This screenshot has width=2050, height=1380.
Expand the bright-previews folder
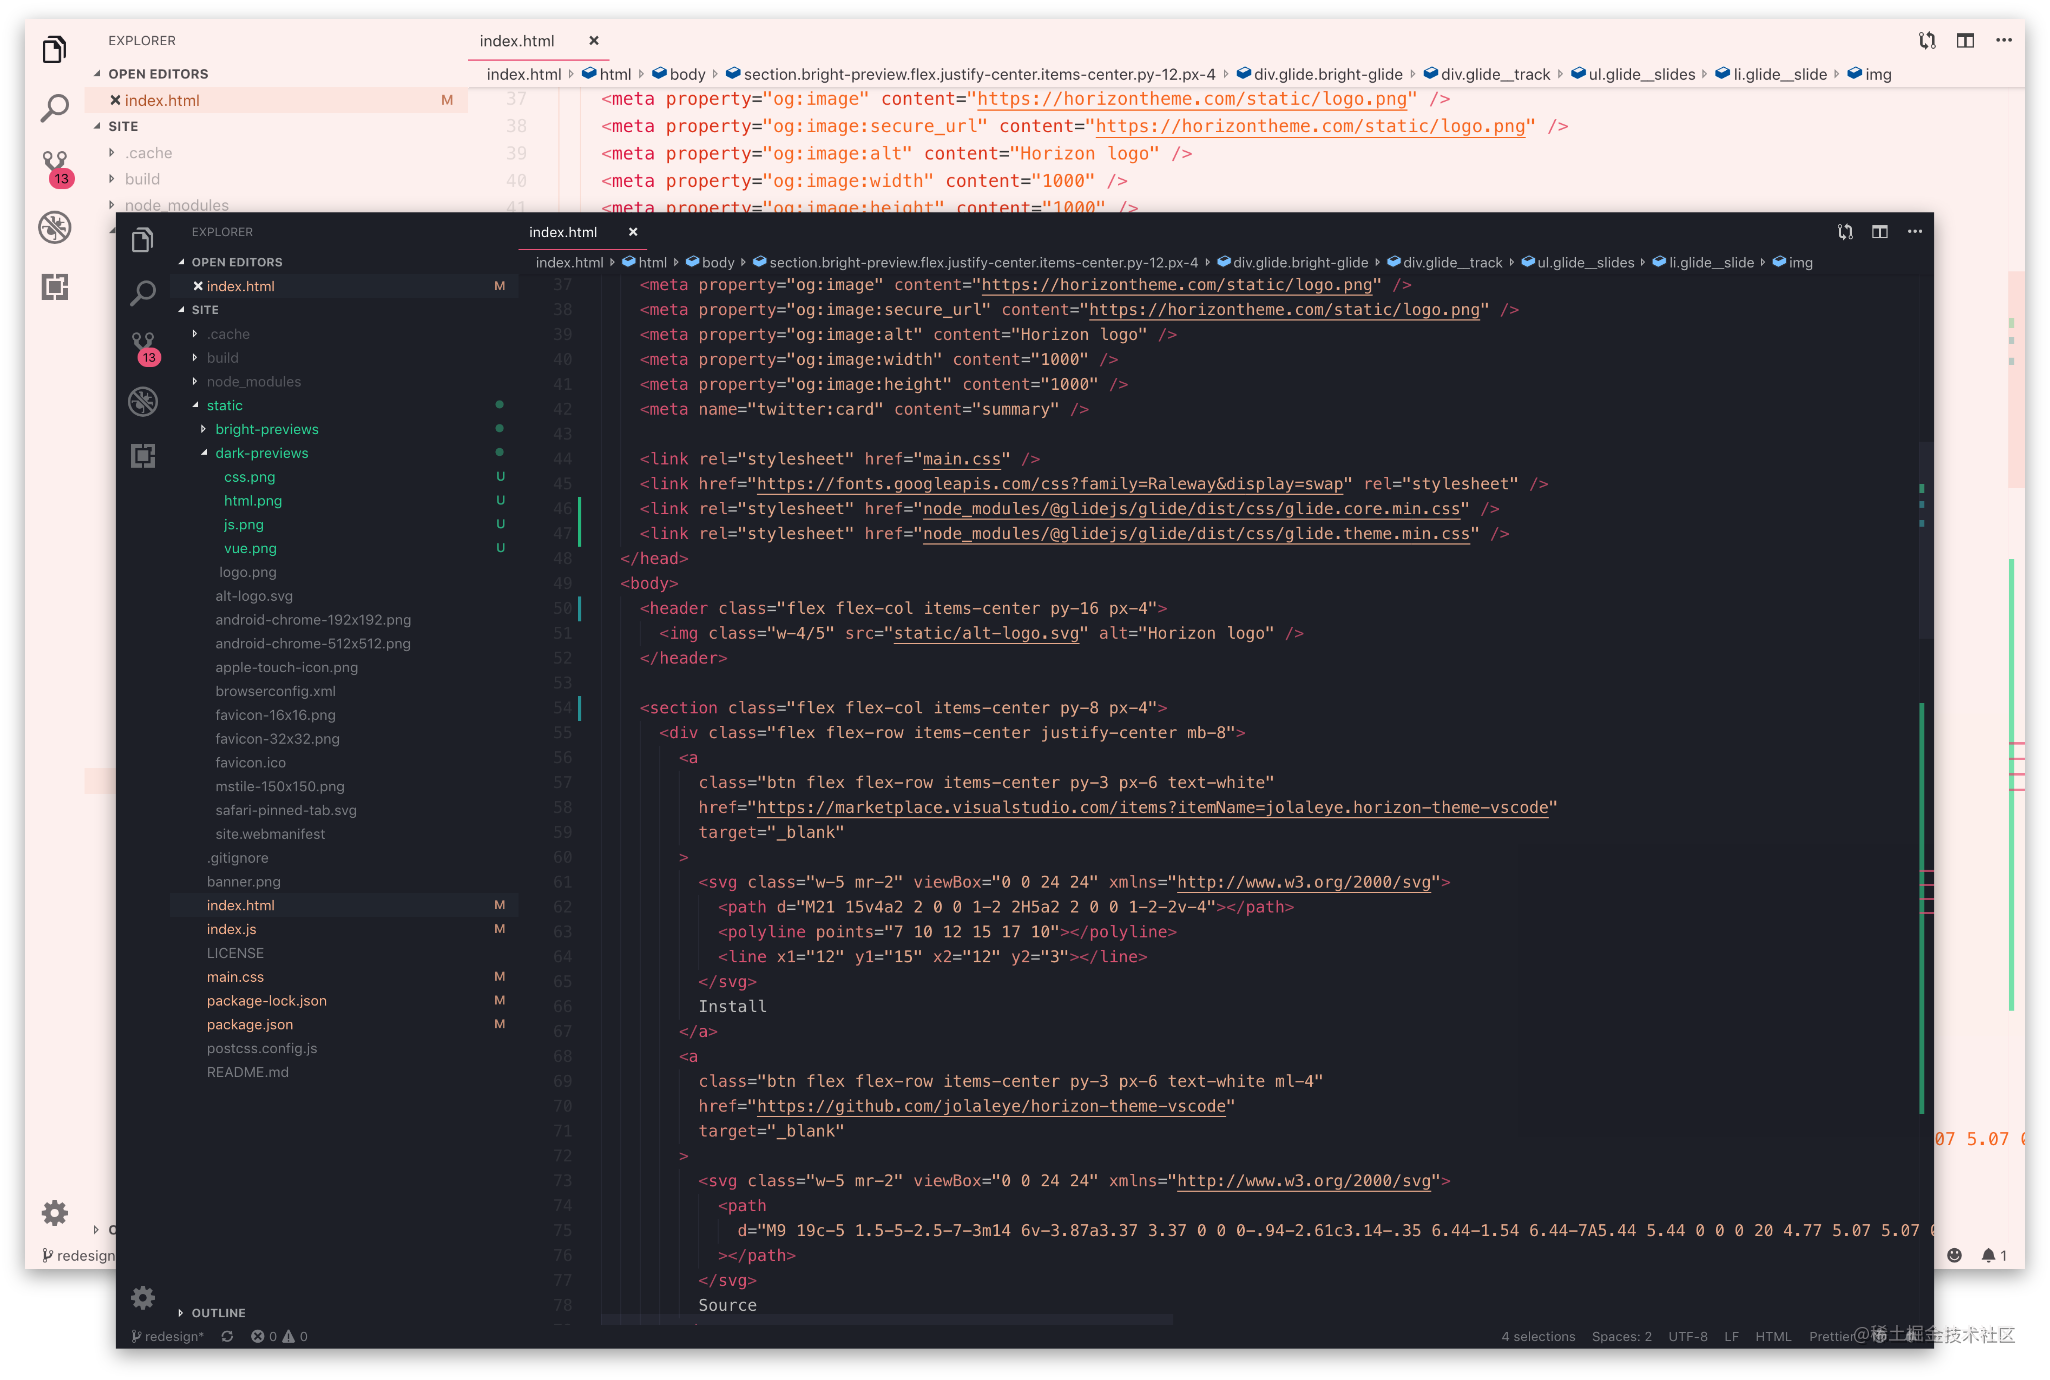[266, 429]
